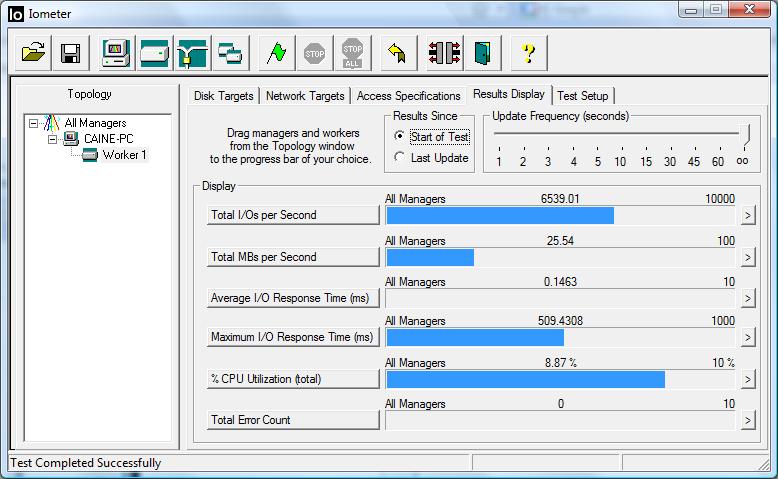Select Last Update radio button

pyautogui.click(x=399, y=157)
